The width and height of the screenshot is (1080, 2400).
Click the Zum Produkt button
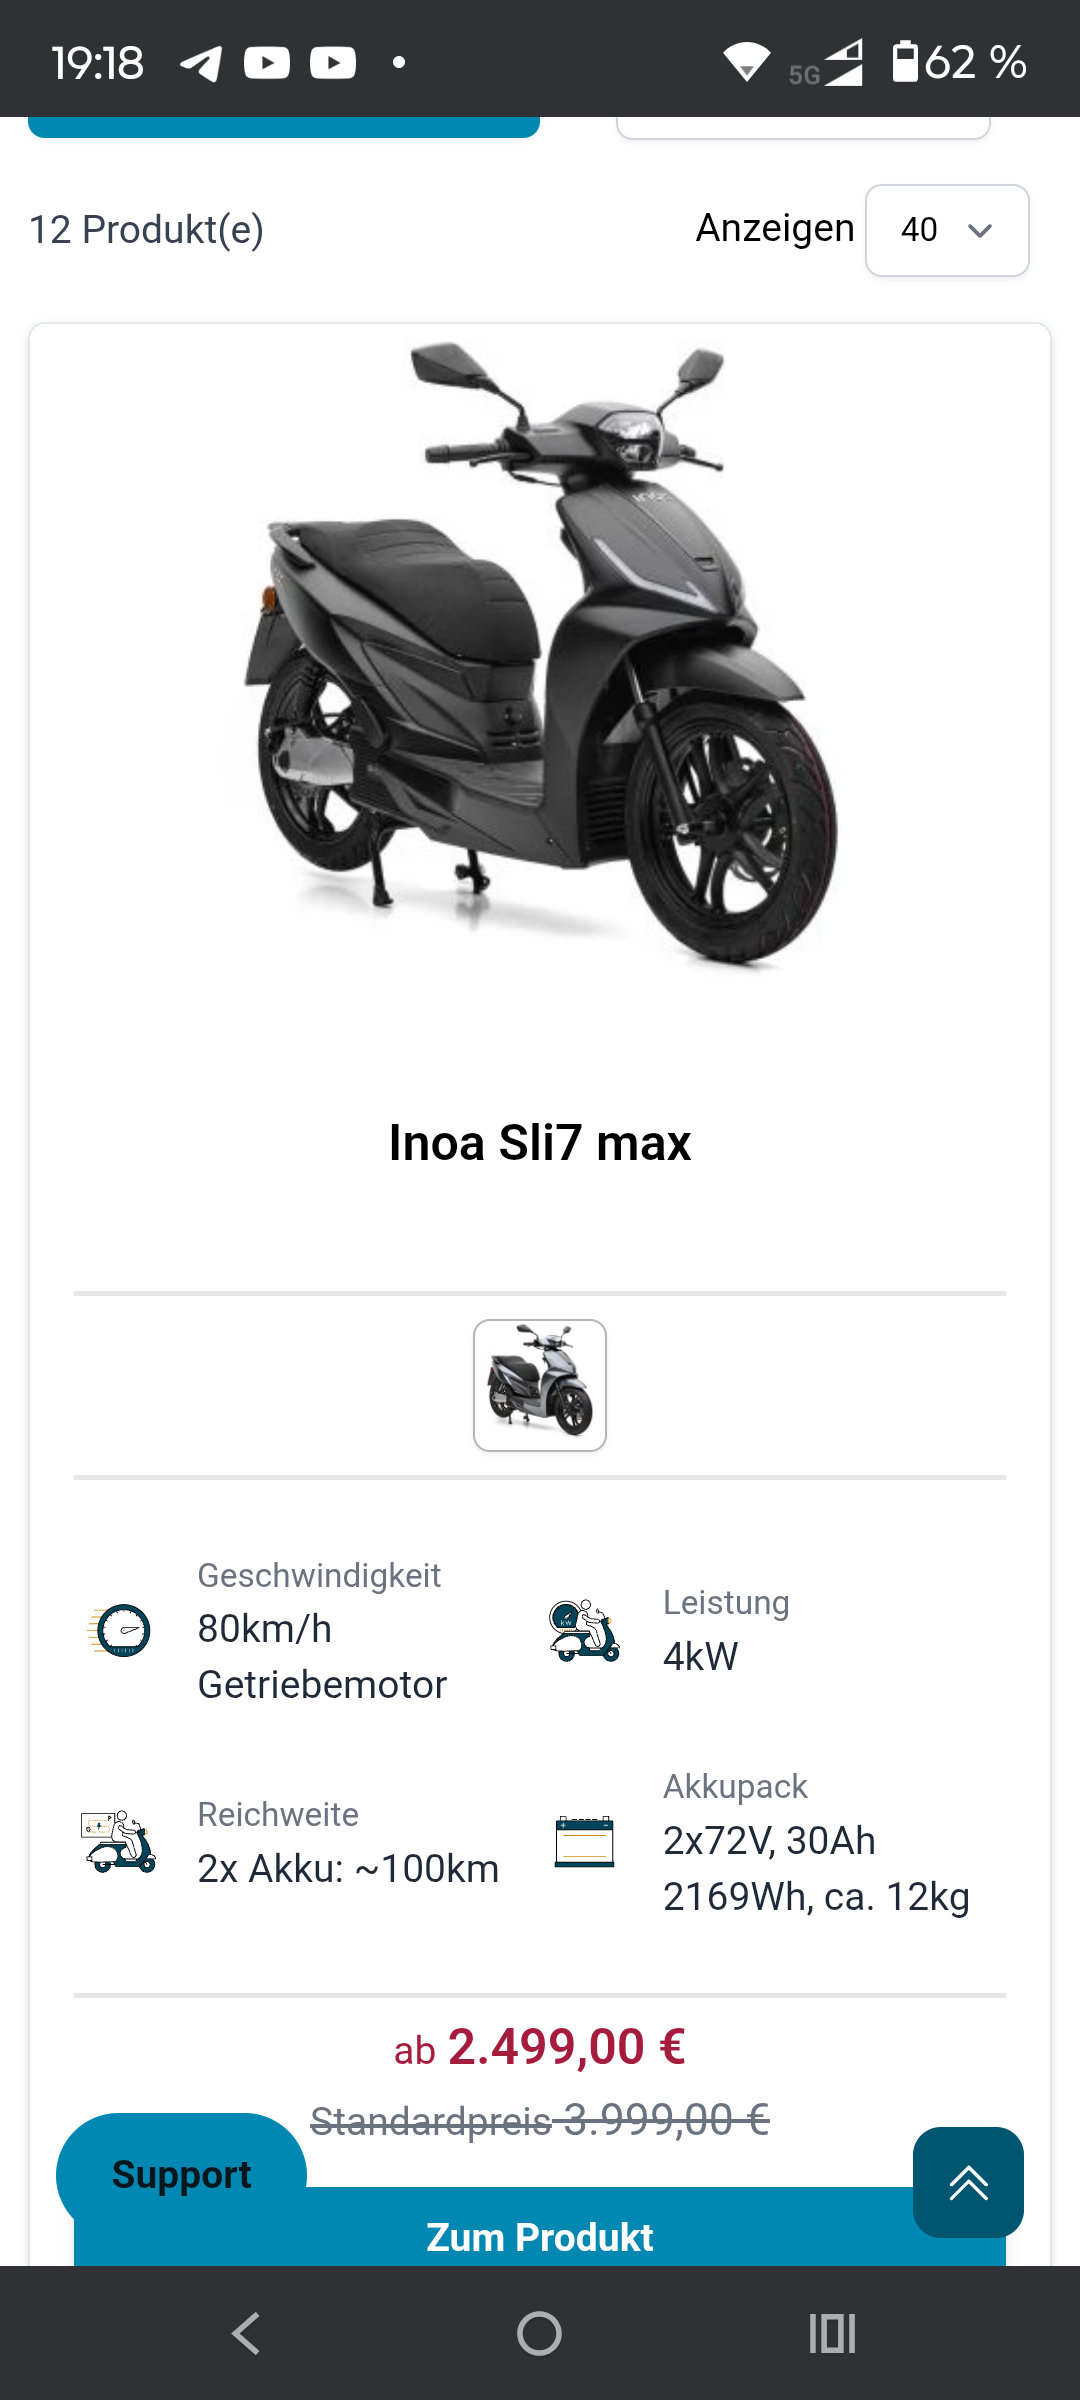540,2236
